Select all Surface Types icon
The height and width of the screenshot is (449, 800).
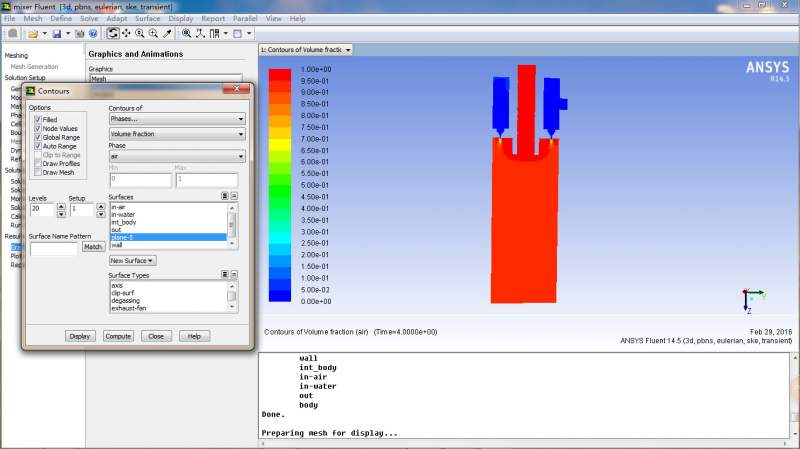click(224, 275)
